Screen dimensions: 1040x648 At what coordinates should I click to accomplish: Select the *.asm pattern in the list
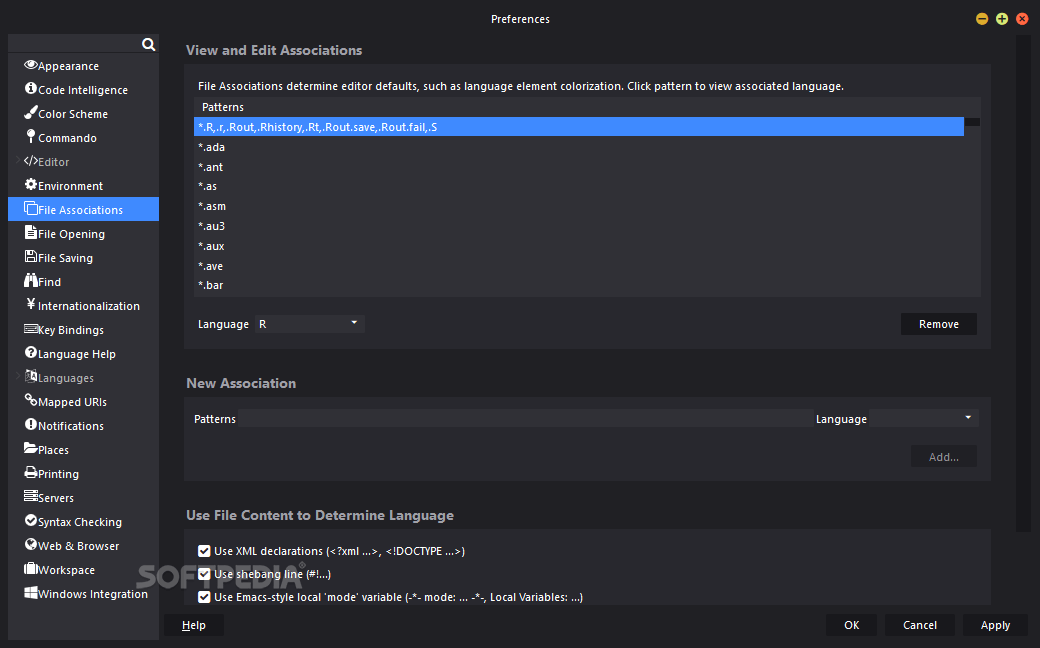(212, 205)
